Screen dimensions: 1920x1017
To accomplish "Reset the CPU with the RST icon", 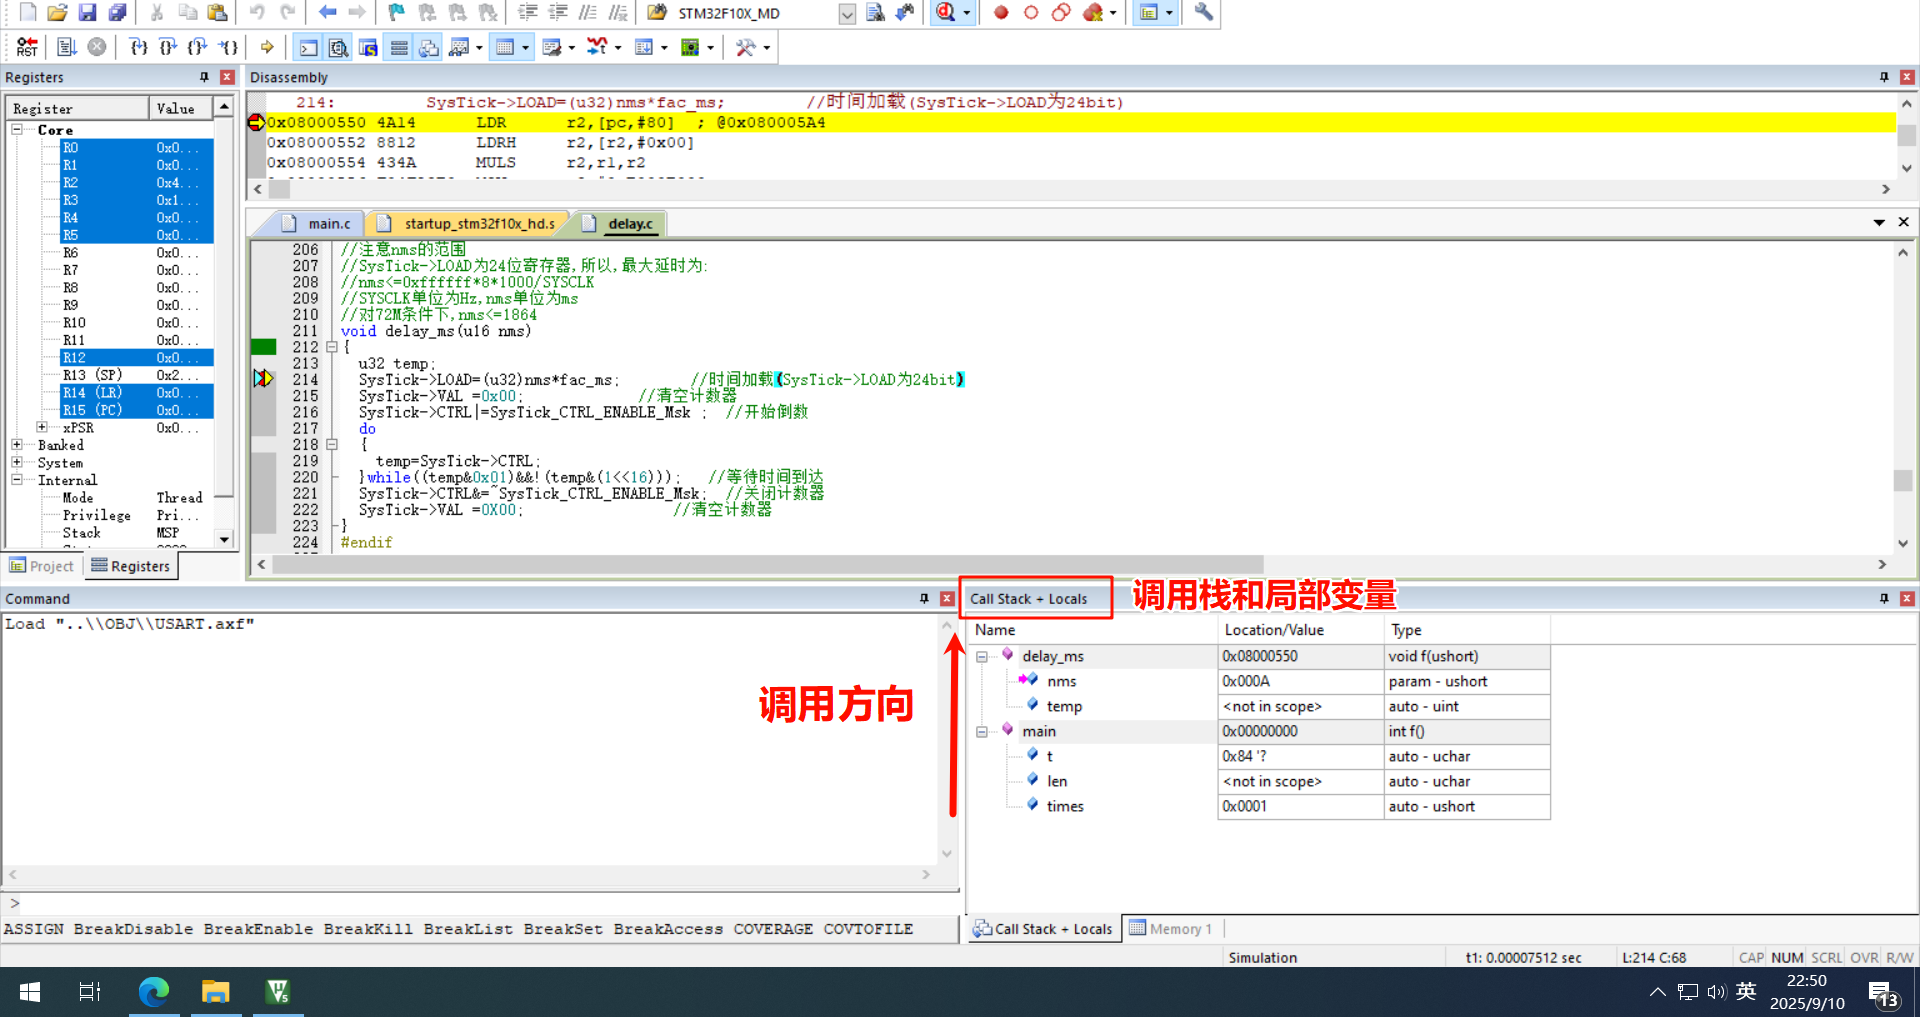I will click(27, 47).
